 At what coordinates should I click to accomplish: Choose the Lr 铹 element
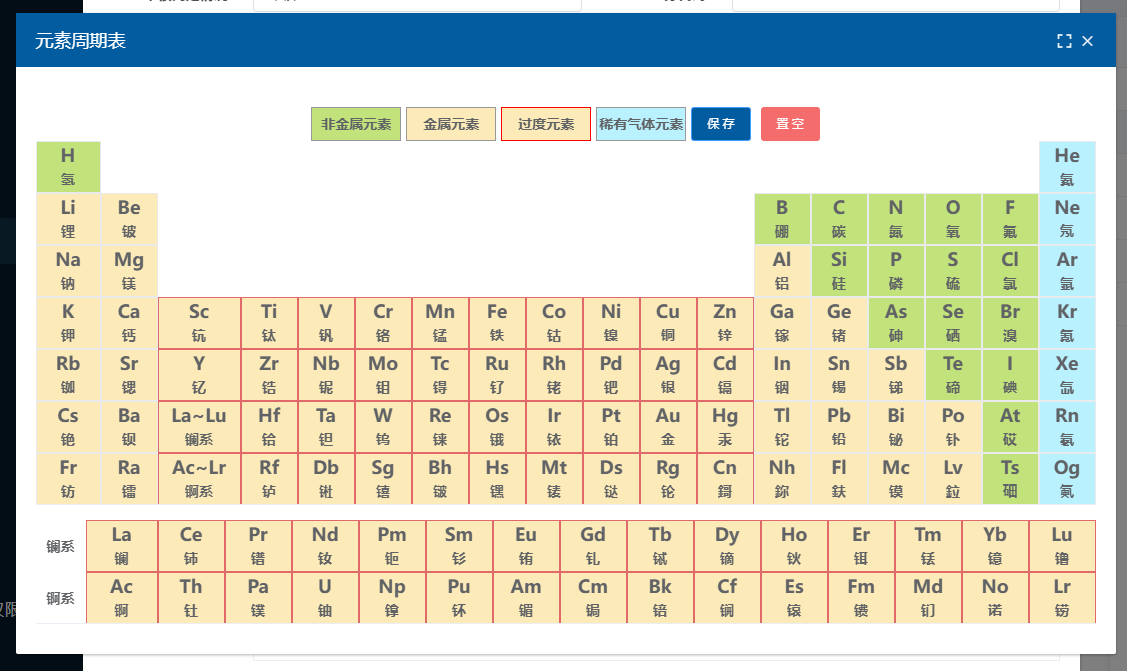click(x=1062, y=598)
